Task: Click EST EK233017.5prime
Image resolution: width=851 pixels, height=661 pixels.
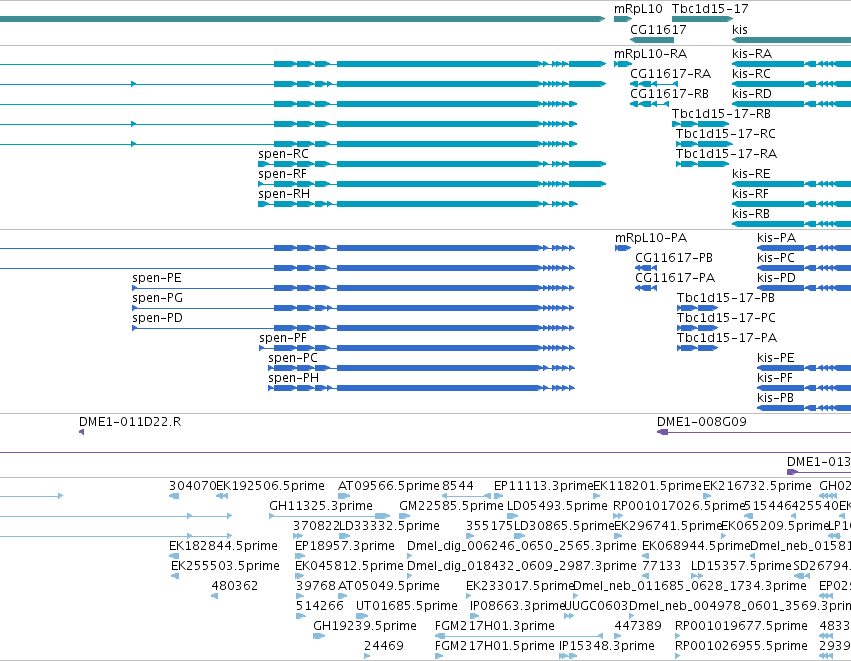Action: tap(520, 587)
